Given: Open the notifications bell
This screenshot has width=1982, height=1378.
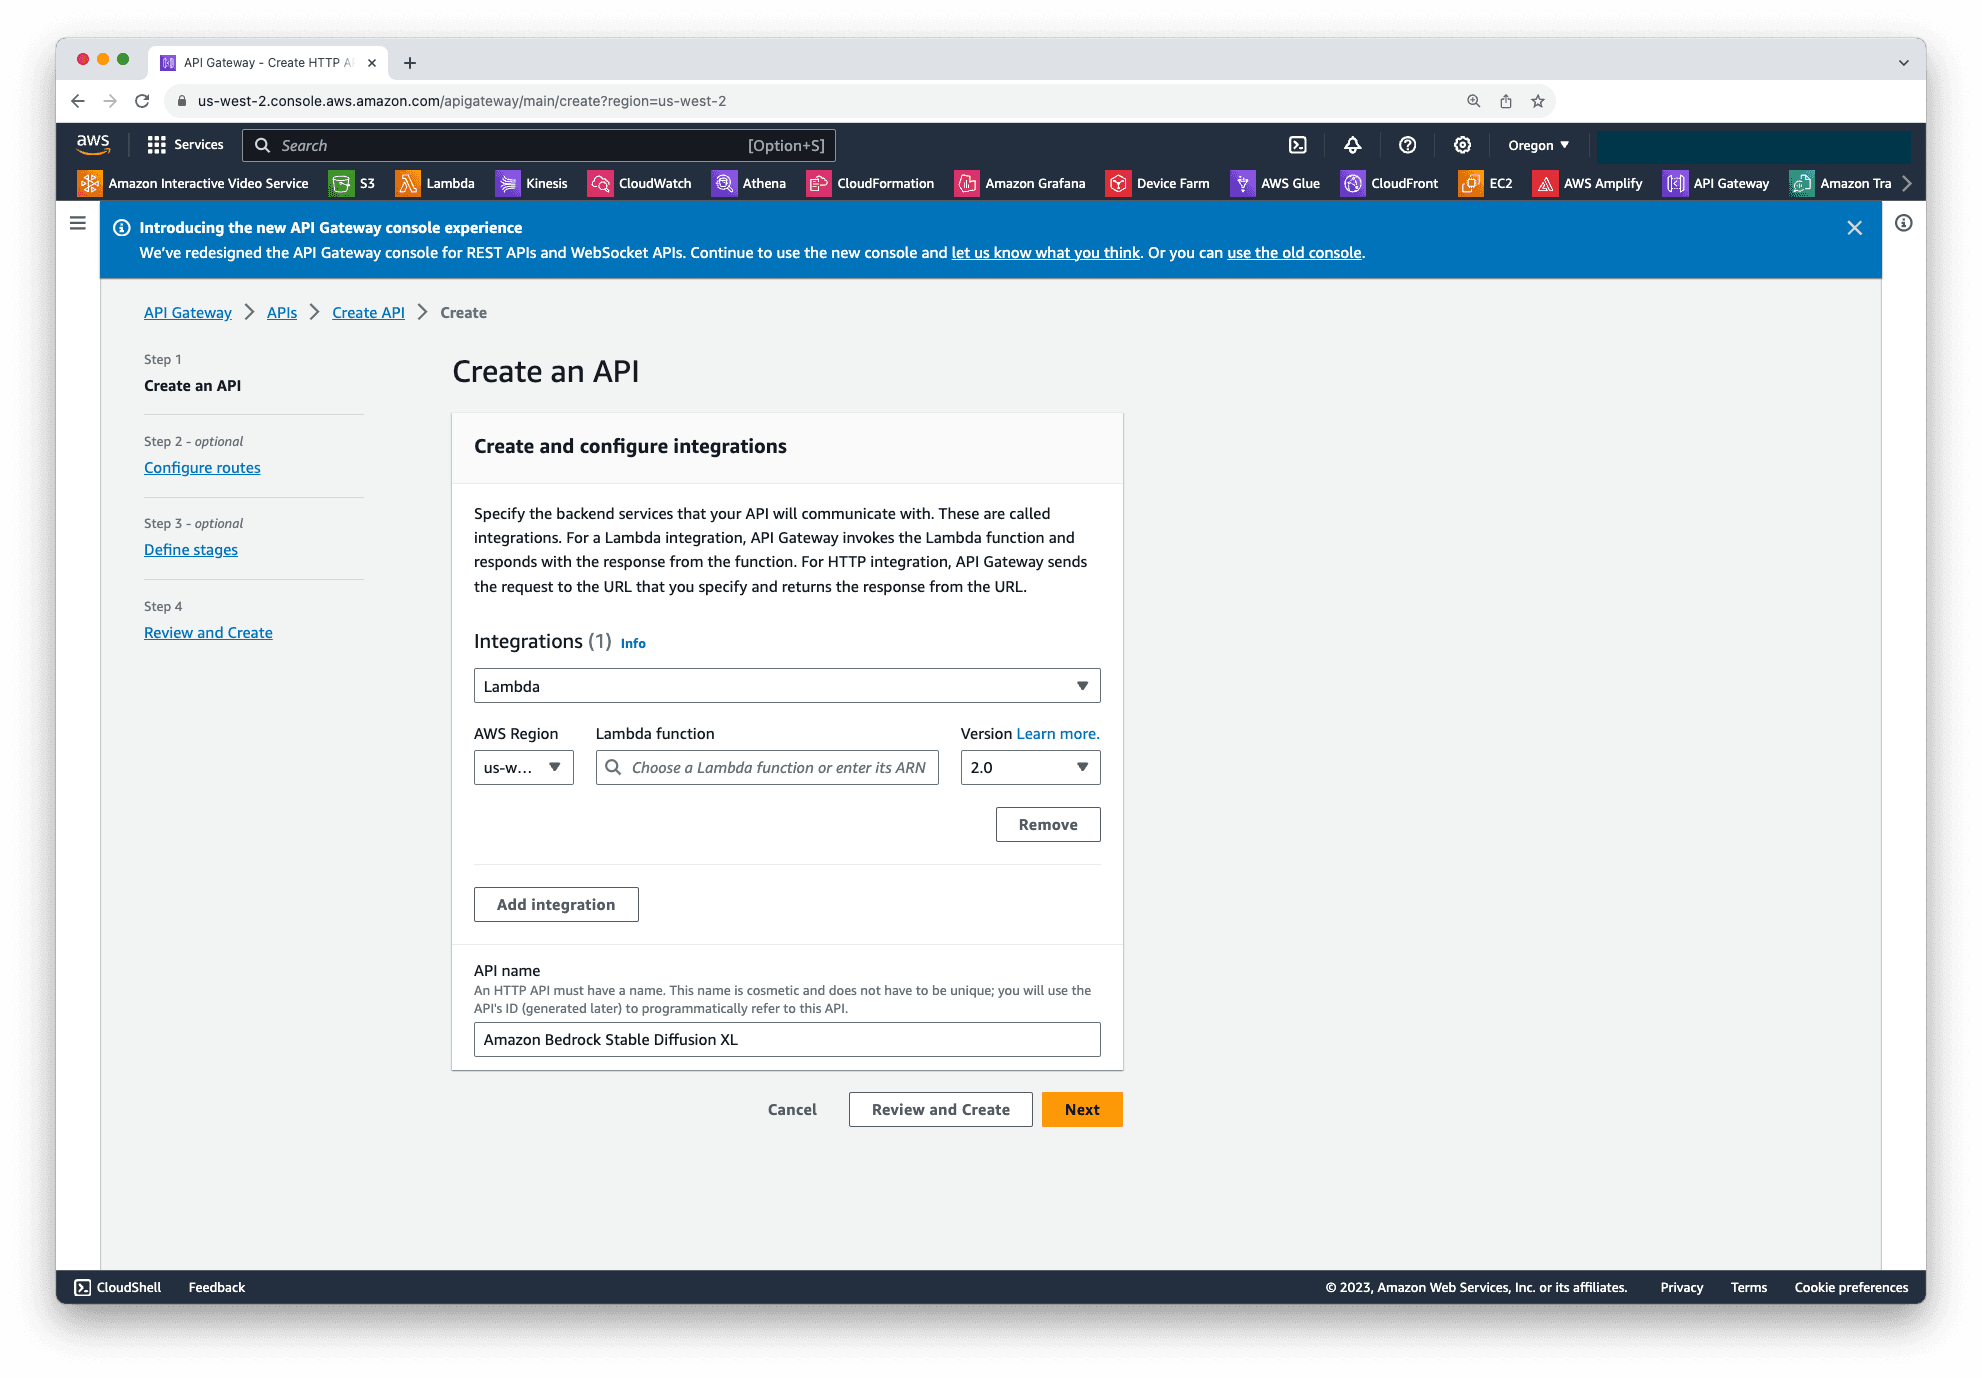Looking at the screenshot, I should 1352,145.
